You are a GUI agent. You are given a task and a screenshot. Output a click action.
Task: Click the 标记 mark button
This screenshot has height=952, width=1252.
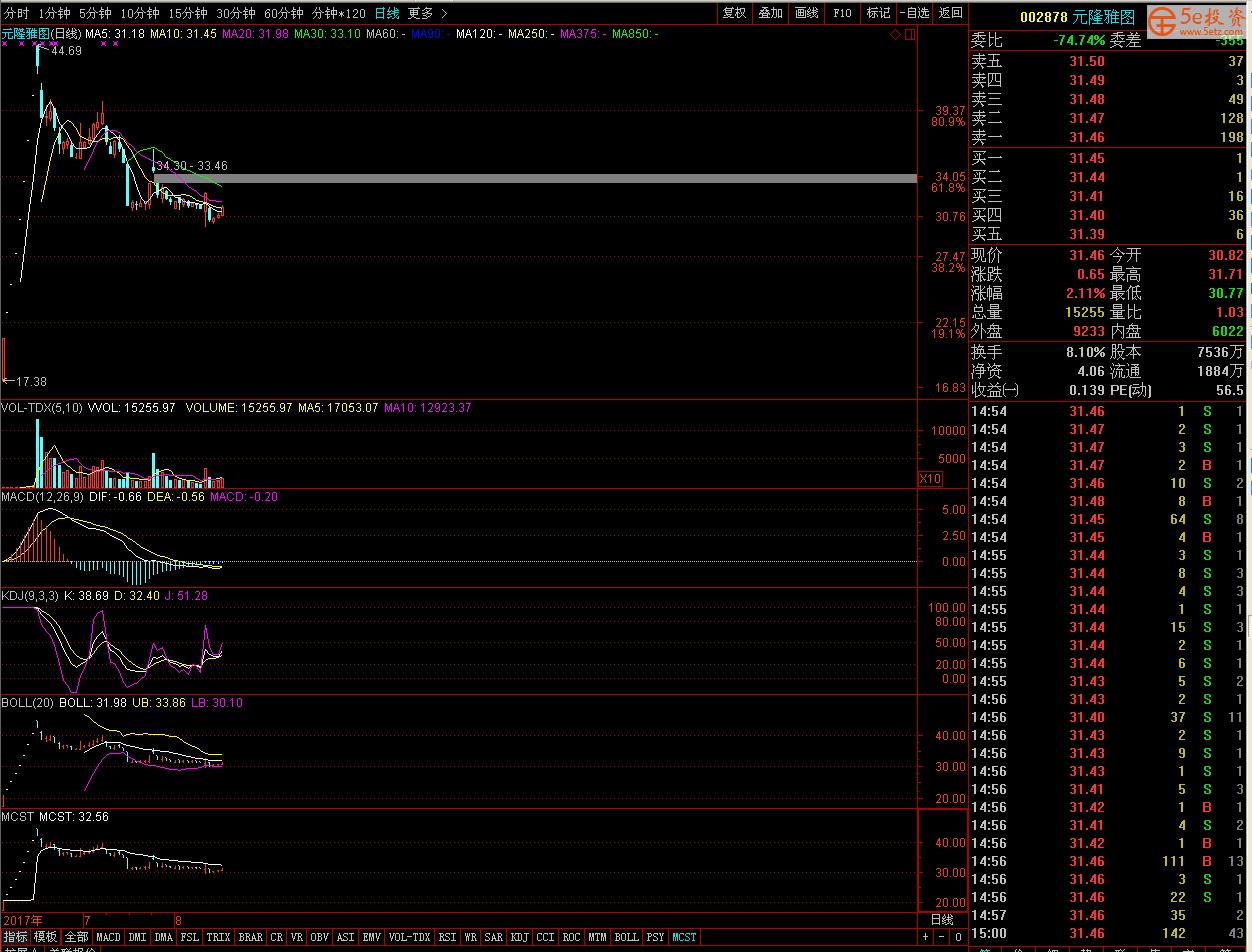pyautogui.click(x=878, y=13)
